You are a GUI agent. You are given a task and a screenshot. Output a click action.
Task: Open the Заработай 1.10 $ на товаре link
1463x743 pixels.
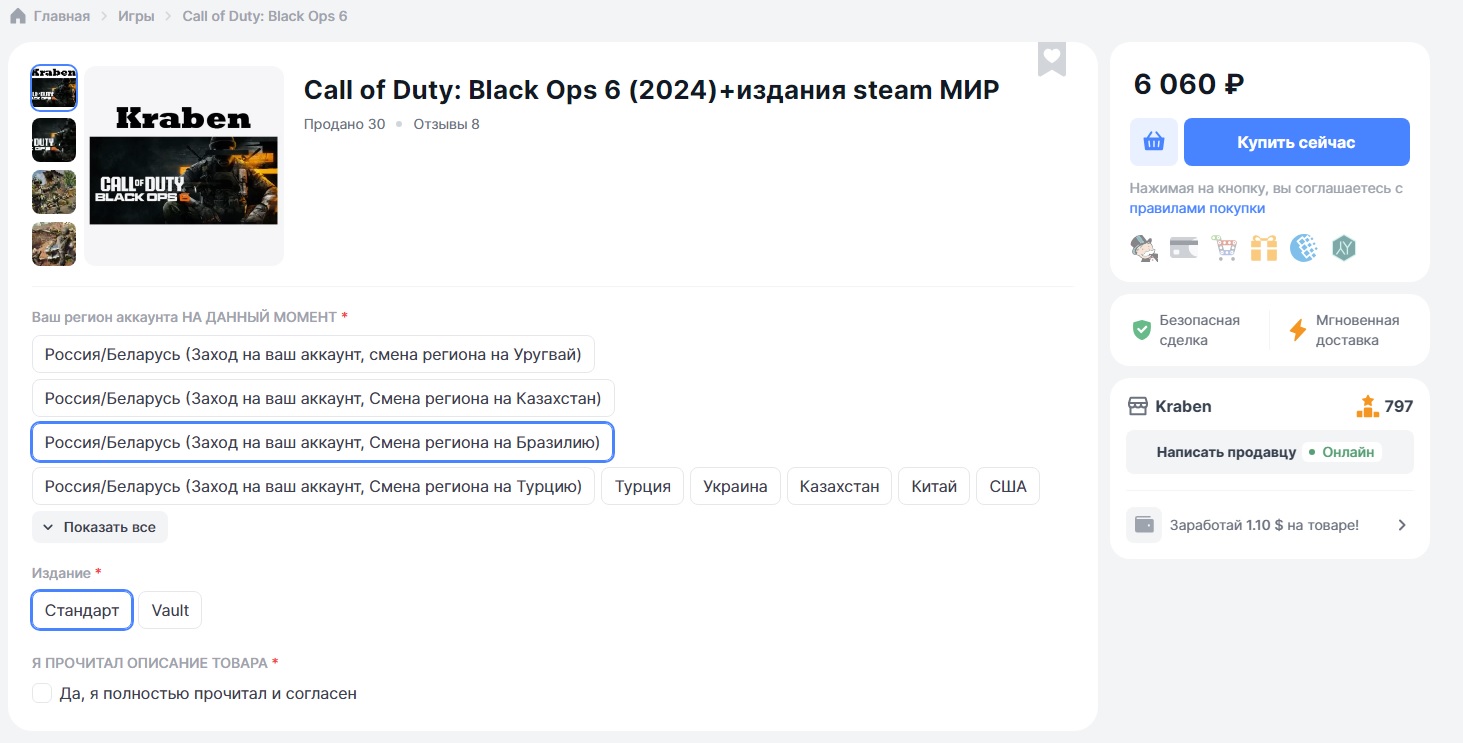click(1264, 525)
